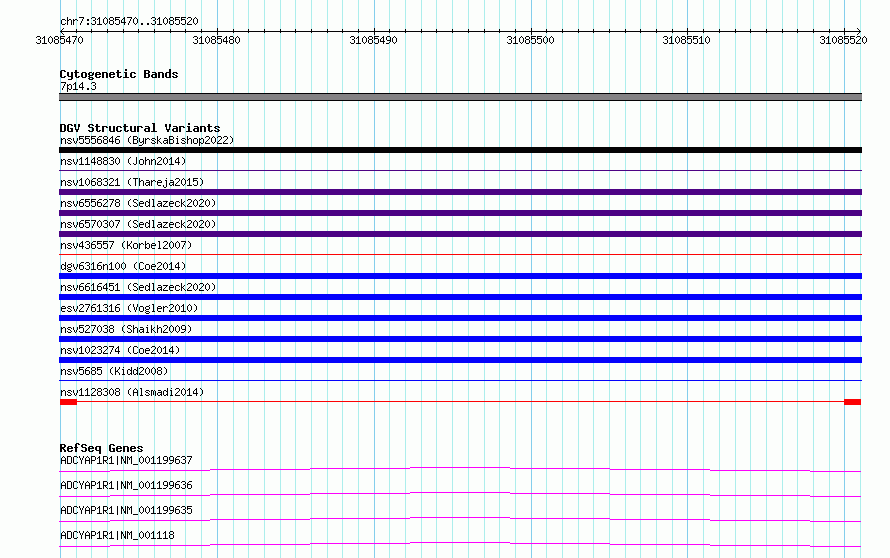Open variant nsv6616451 (Sedlazeck2020)

click(138, 287)
